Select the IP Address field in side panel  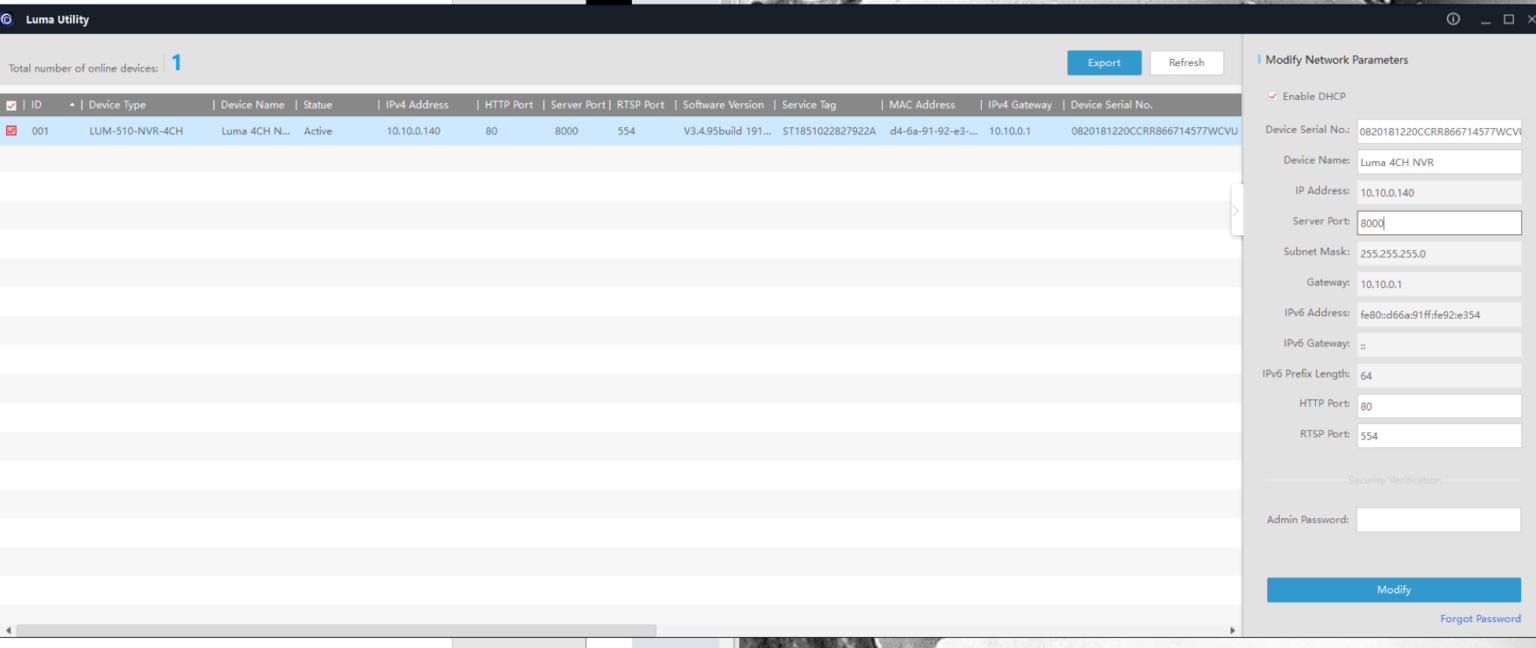(x=1439, y=192)
